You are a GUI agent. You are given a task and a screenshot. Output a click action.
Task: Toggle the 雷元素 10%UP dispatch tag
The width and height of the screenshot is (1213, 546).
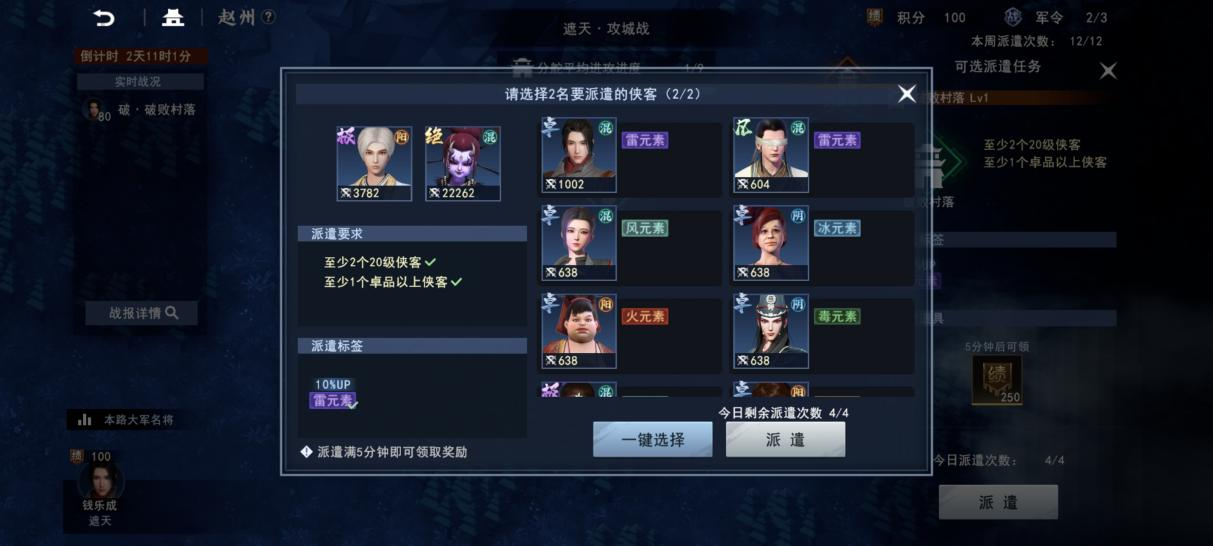click(x=333, y=394)
